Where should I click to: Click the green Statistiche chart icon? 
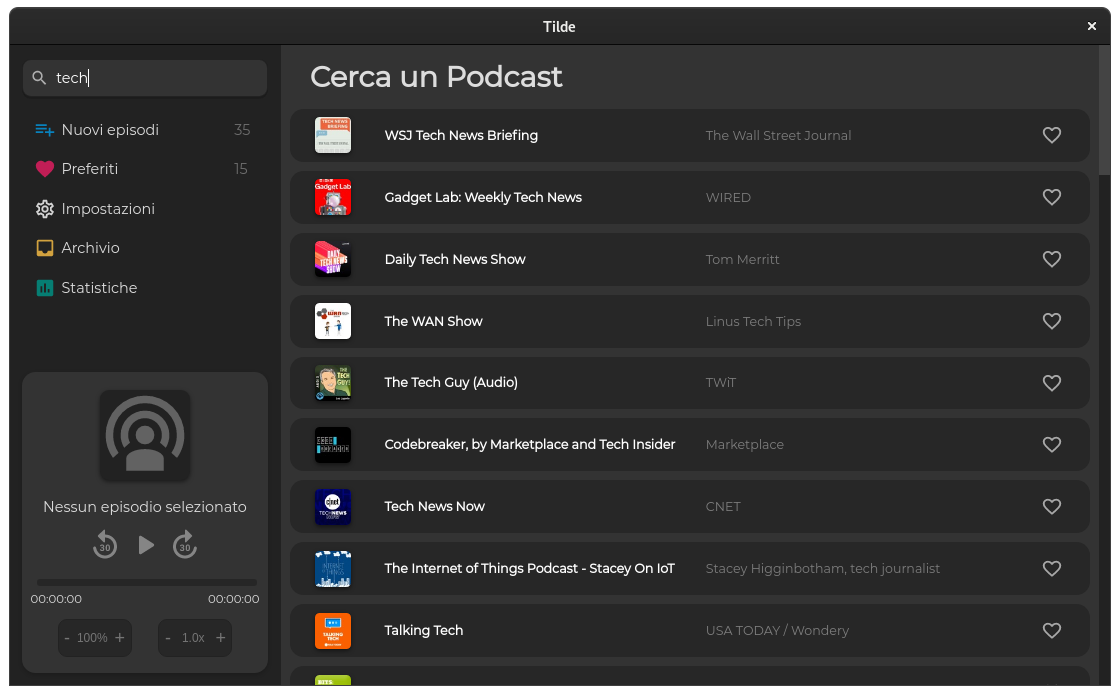[44, 288]
